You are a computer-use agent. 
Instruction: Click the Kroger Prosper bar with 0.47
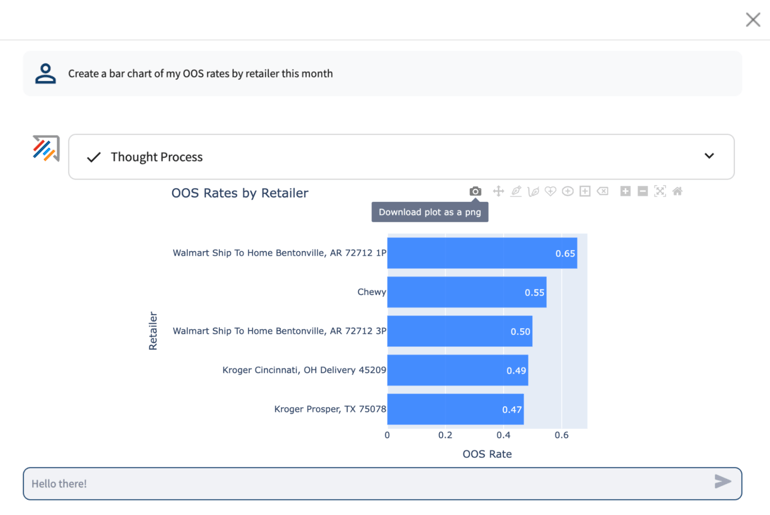(456, 409)
